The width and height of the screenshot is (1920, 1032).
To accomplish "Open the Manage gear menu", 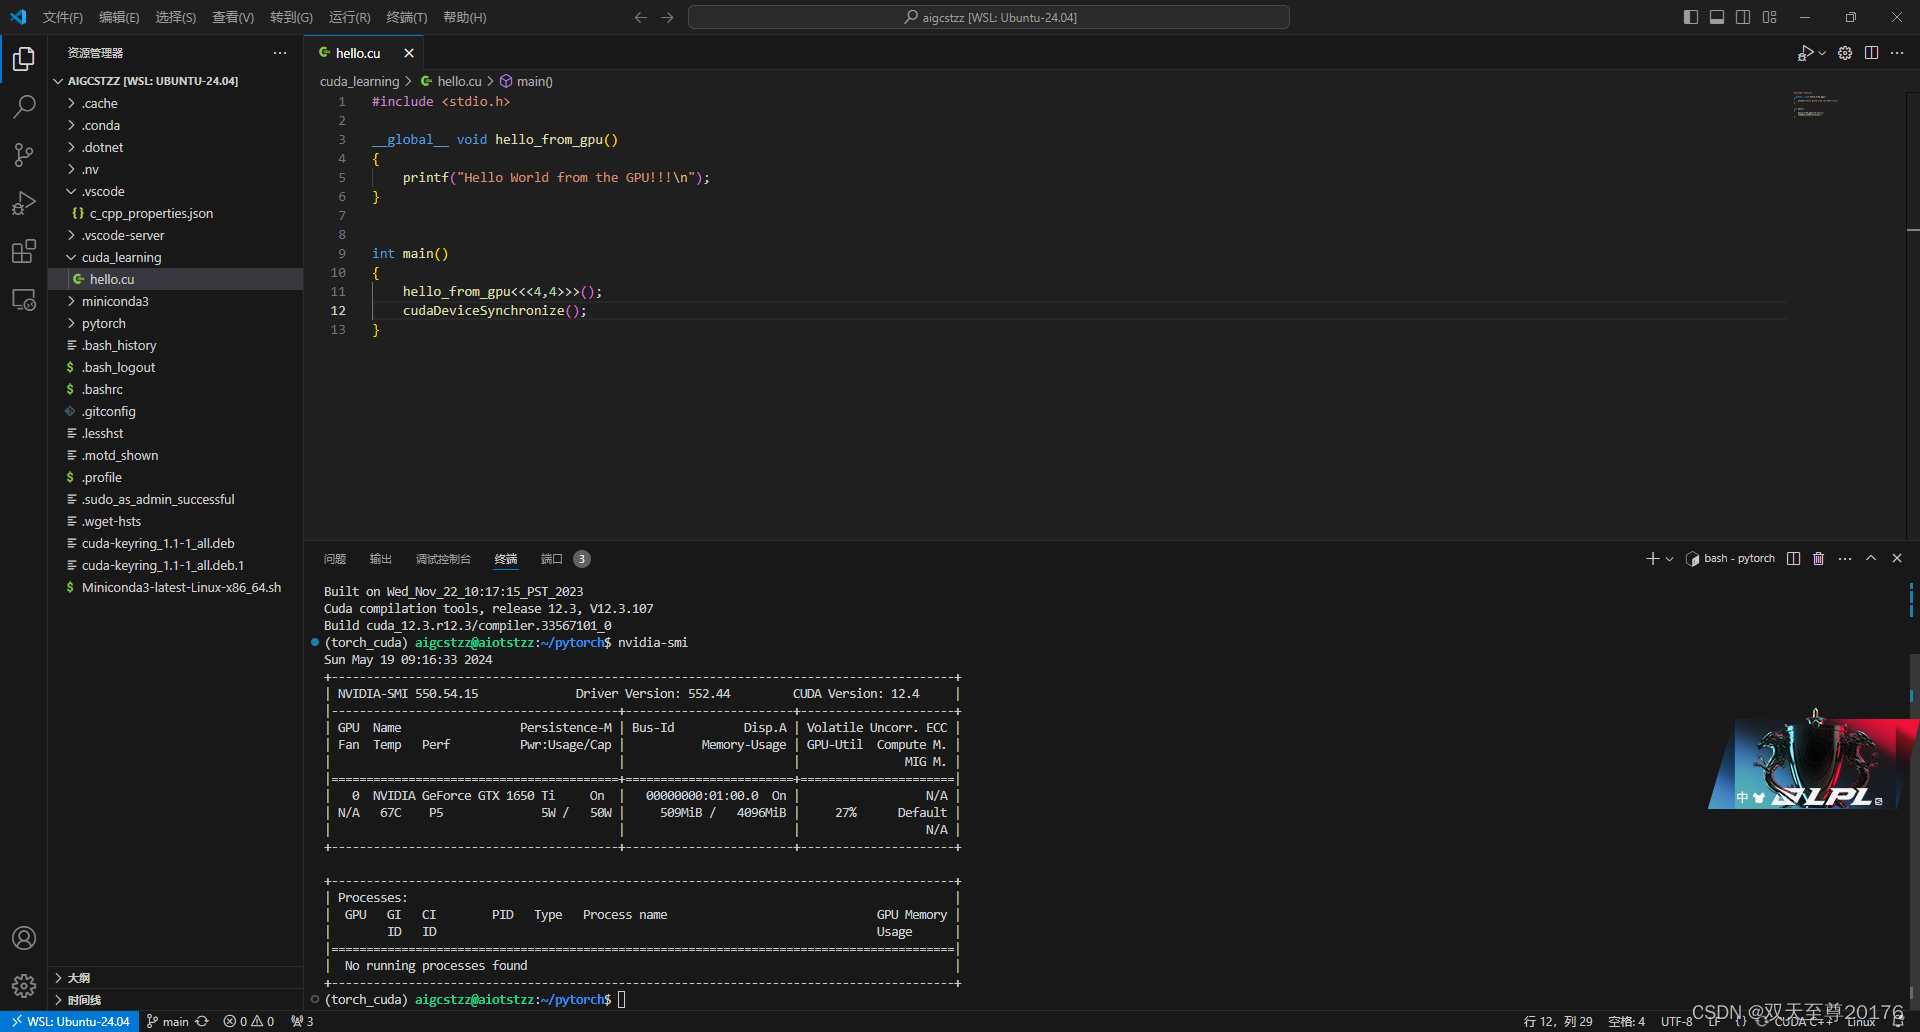I will [x=1845, y=53].
